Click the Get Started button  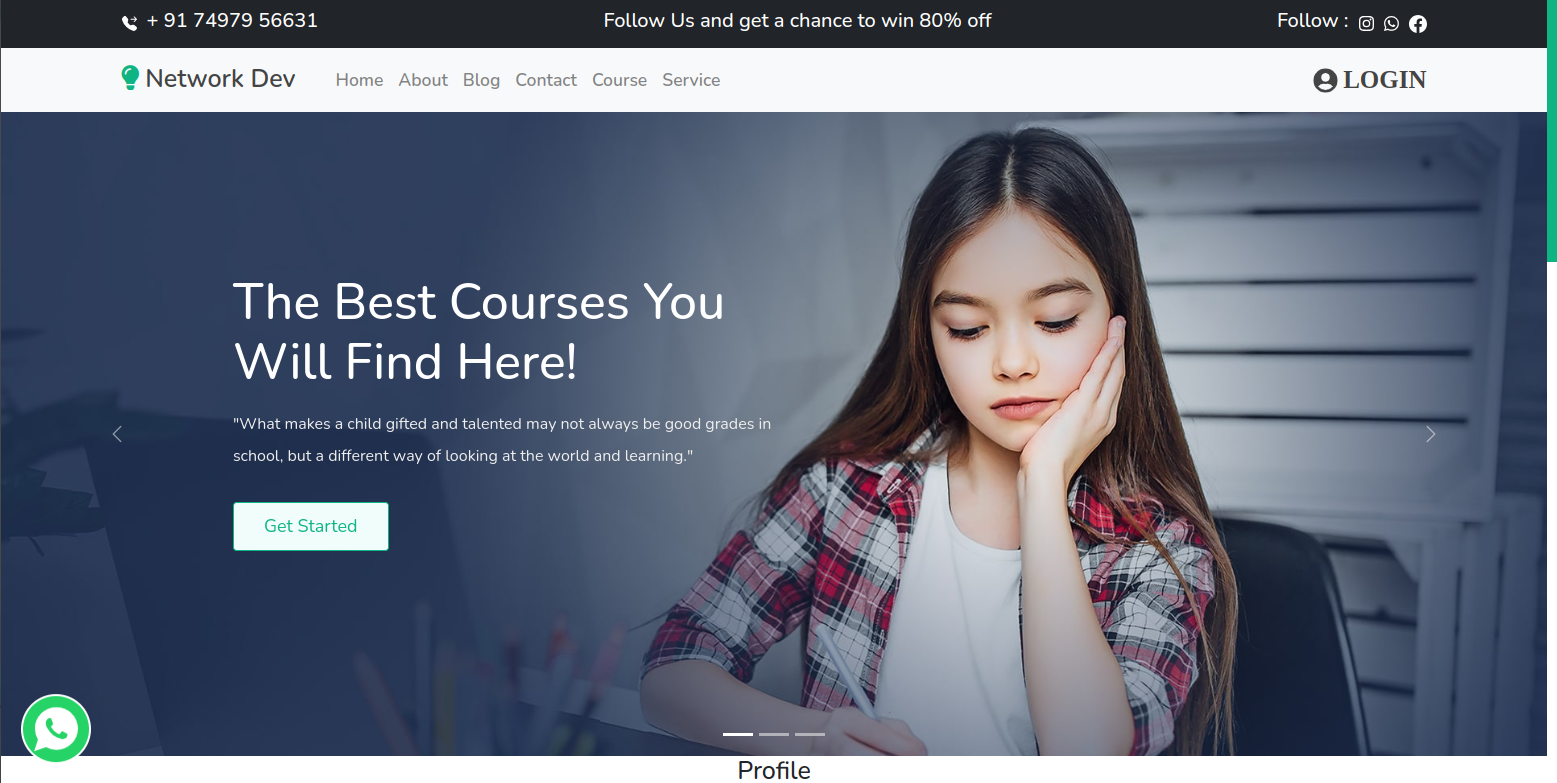tap(311, 526)
